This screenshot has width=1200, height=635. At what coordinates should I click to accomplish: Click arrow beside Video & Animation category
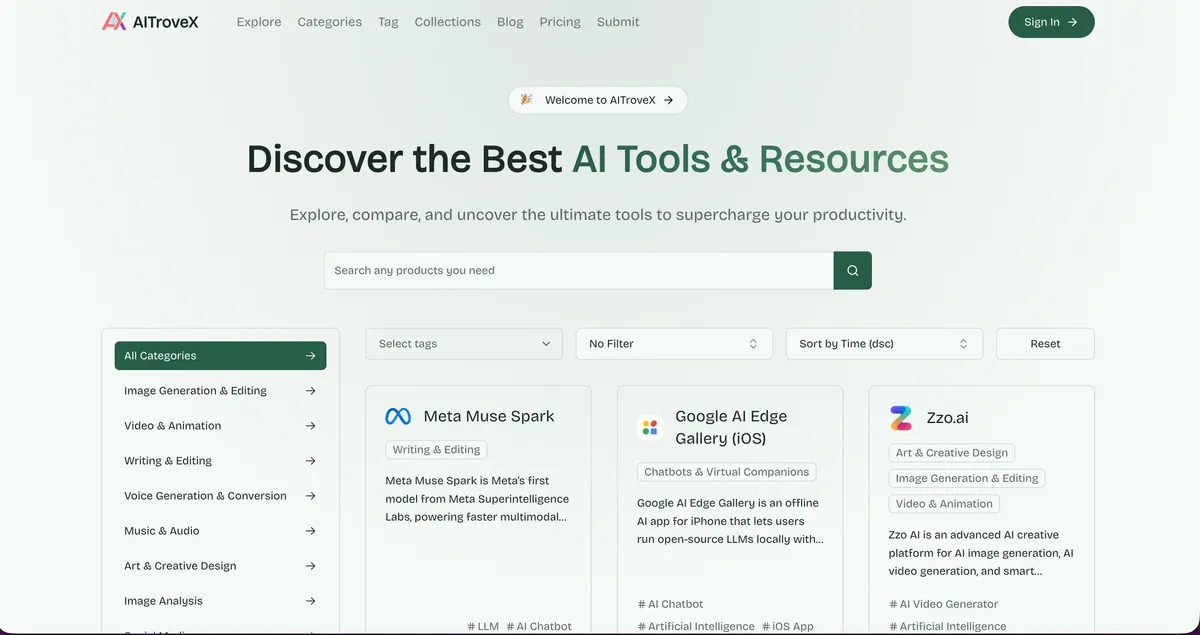[x=311, y=426]
